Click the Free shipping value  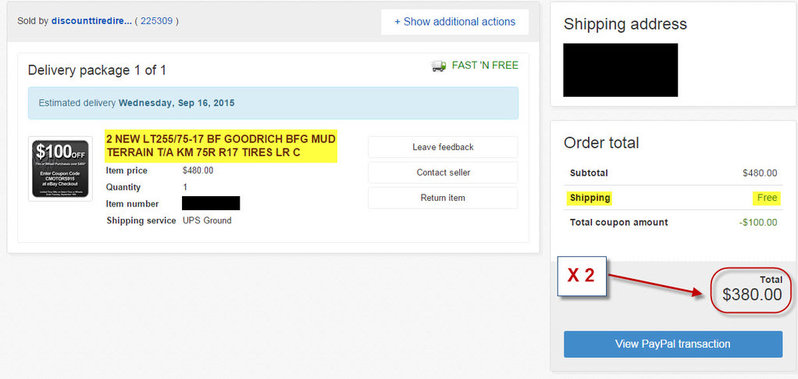pyautogui.click(x=767, y=198)
